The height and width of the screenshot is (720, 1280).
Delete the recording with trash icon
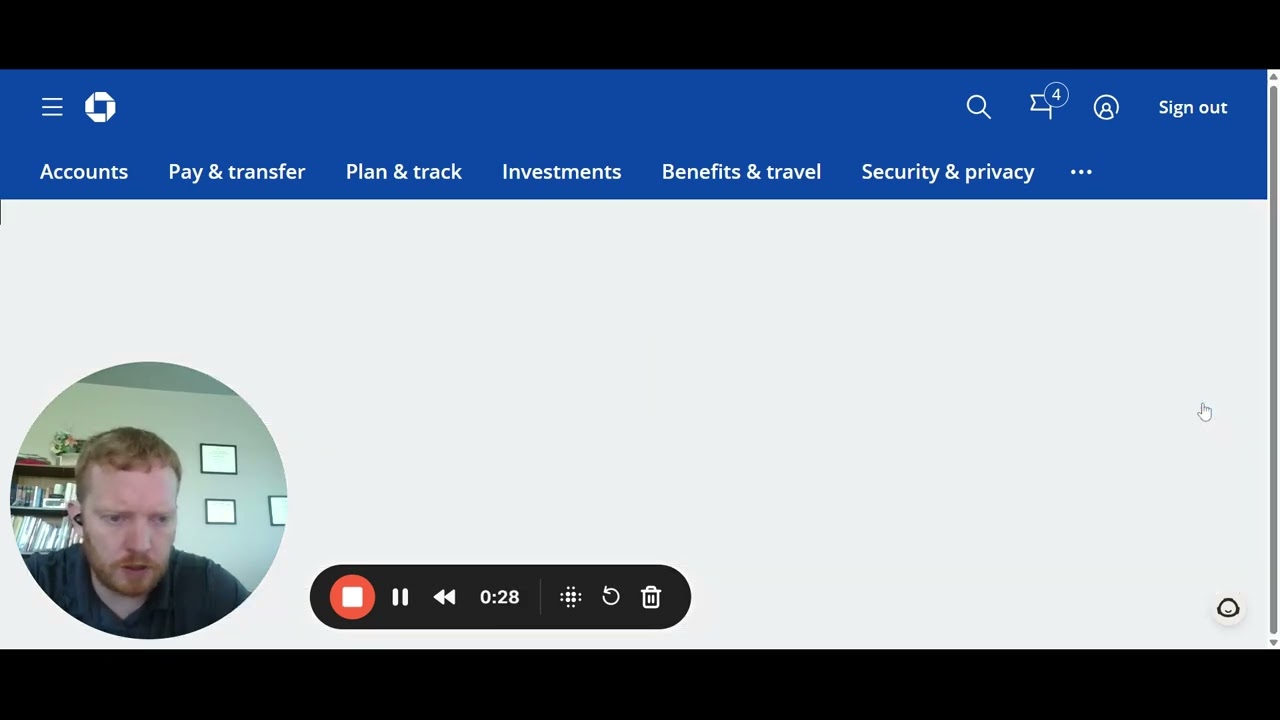651,597
